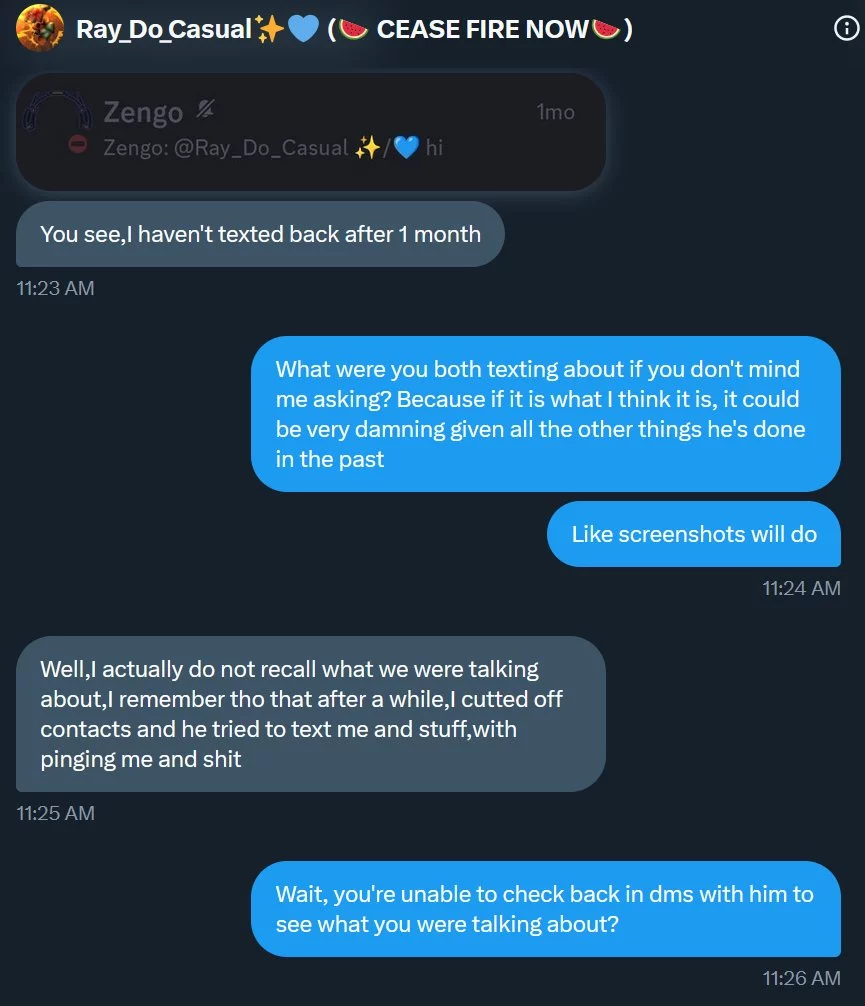This screenshot has height=1006, width=865.
Task: Click the 11:25 AM timestamp
Action: coord(55,814)
